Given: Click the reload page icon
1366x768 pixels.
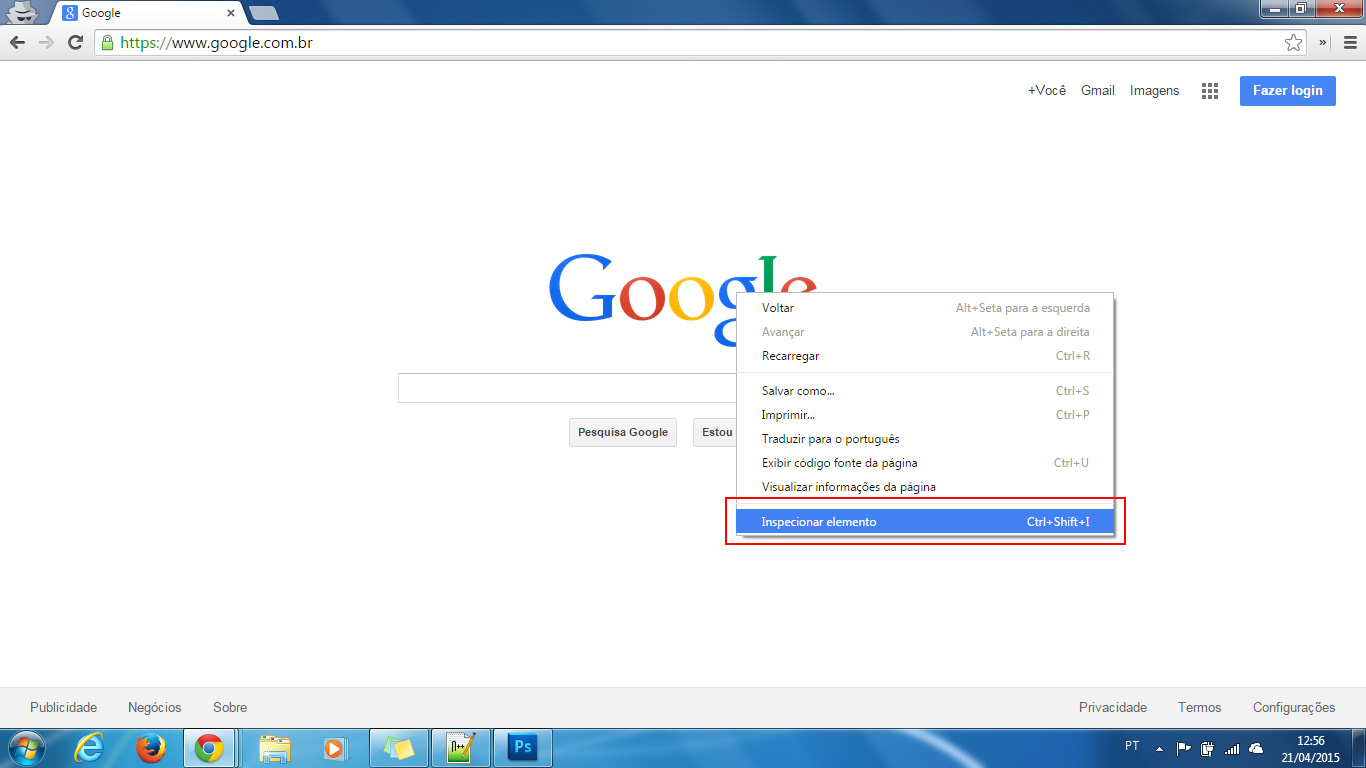Looking at the screenshot, I should click(75, 42).
